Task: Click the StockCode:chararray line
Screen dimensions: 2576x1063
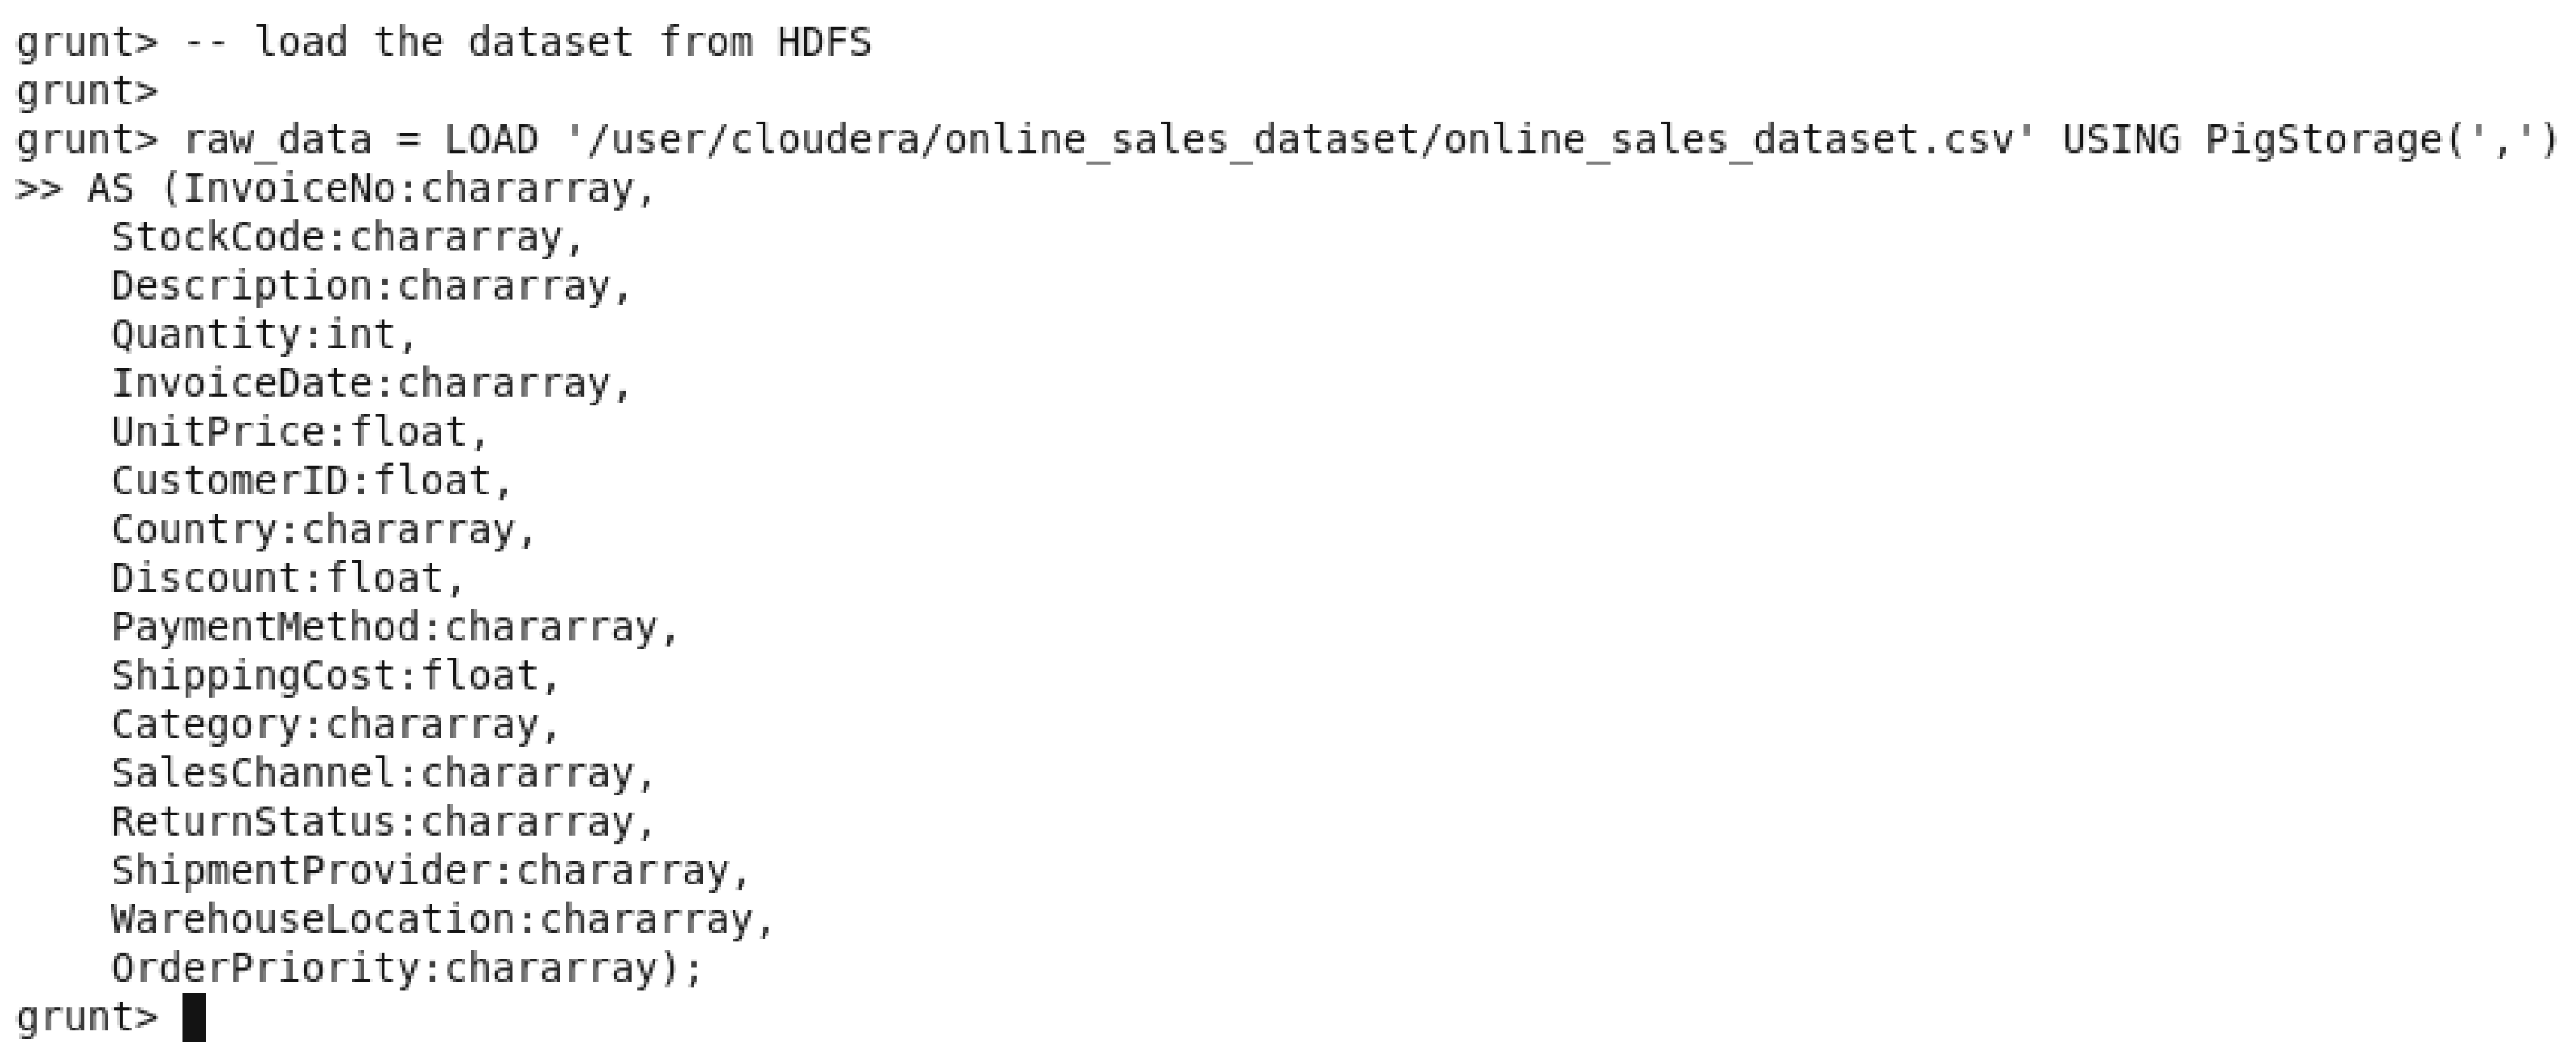Action: click(345, 237)
